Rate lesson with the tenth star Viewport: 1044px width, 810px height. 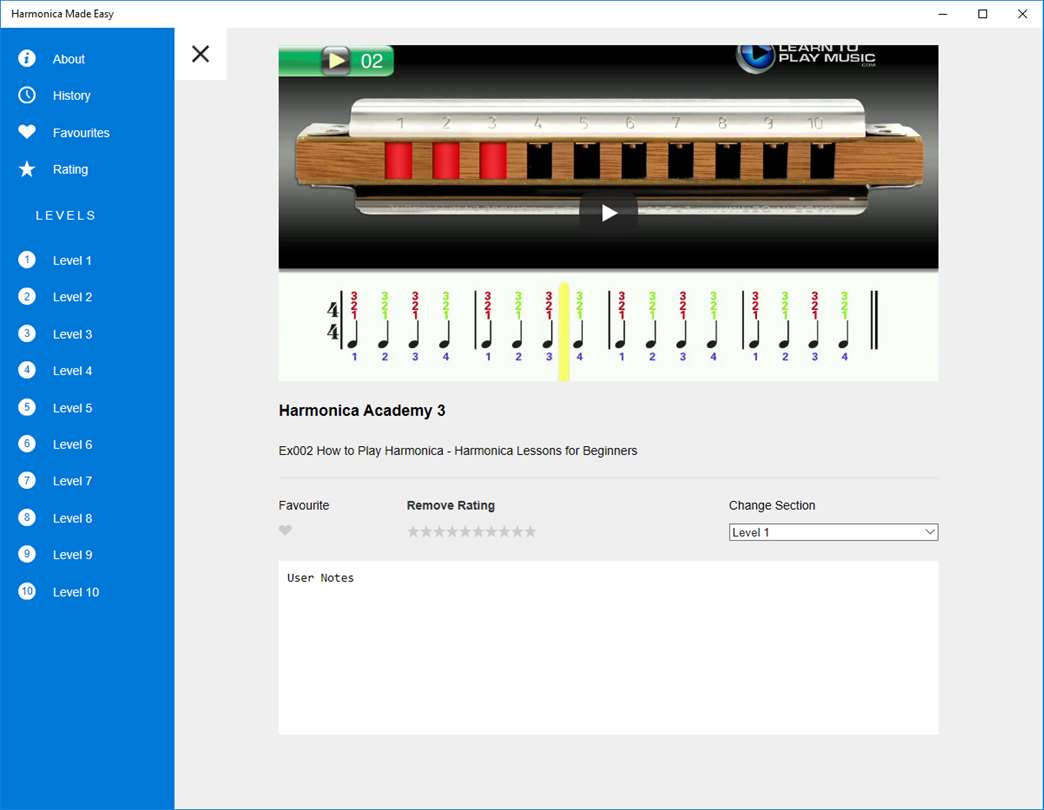click(x=530, y=531)
